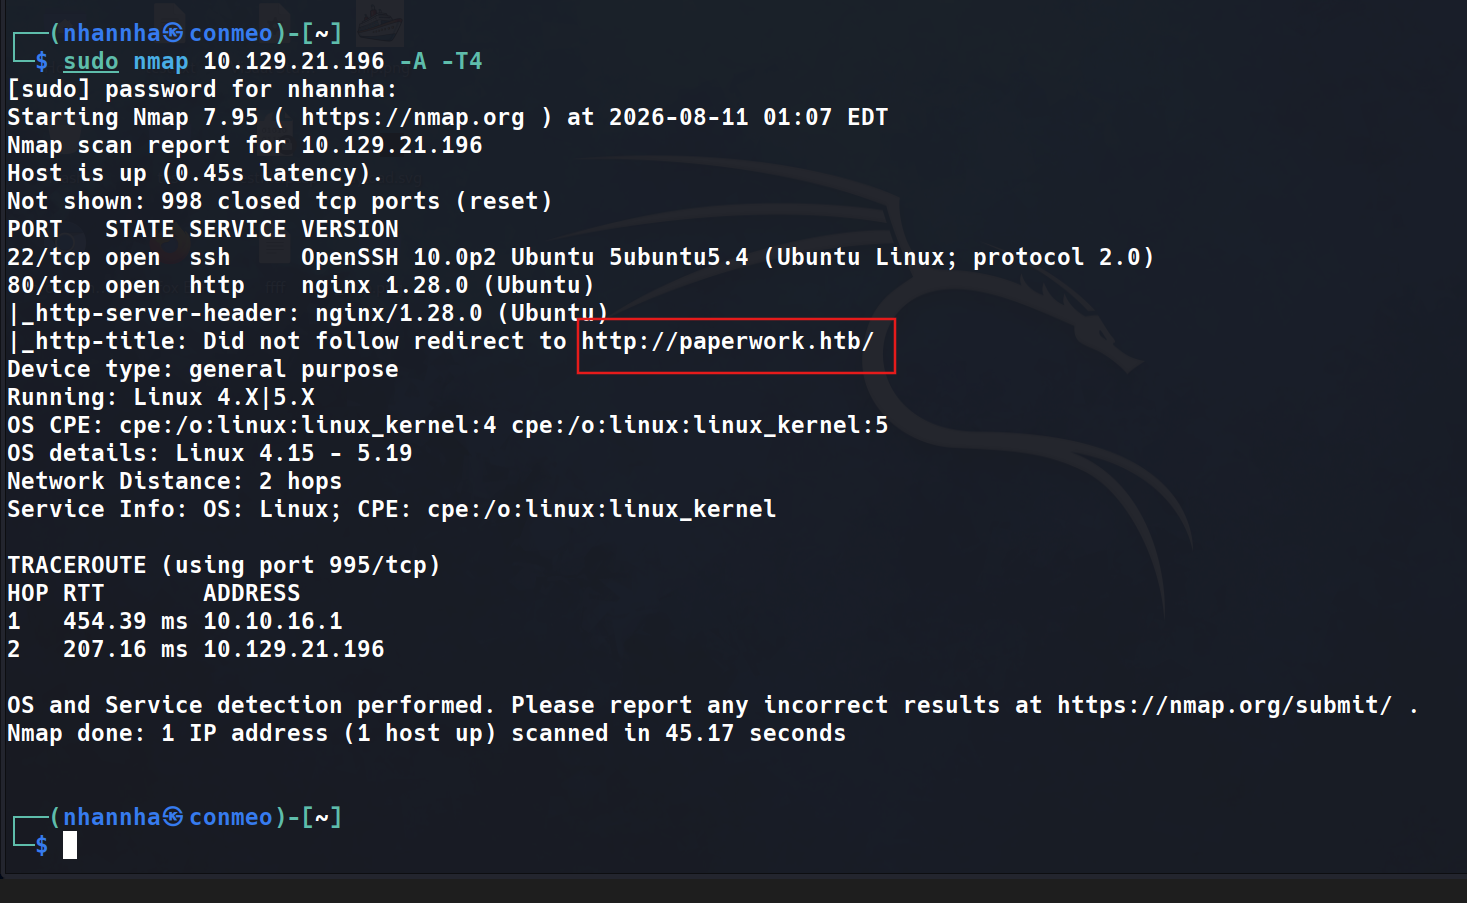Click the TRACEROUTE header line

[x=223, y=565]
